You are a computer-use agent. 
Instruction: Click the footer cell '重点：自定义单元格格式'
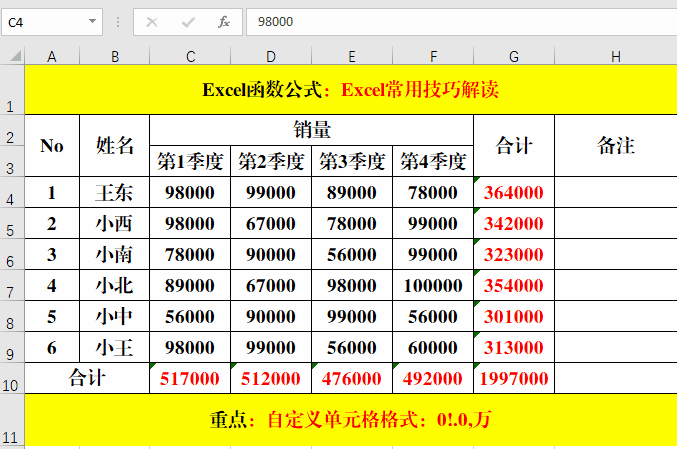[351, 420]
